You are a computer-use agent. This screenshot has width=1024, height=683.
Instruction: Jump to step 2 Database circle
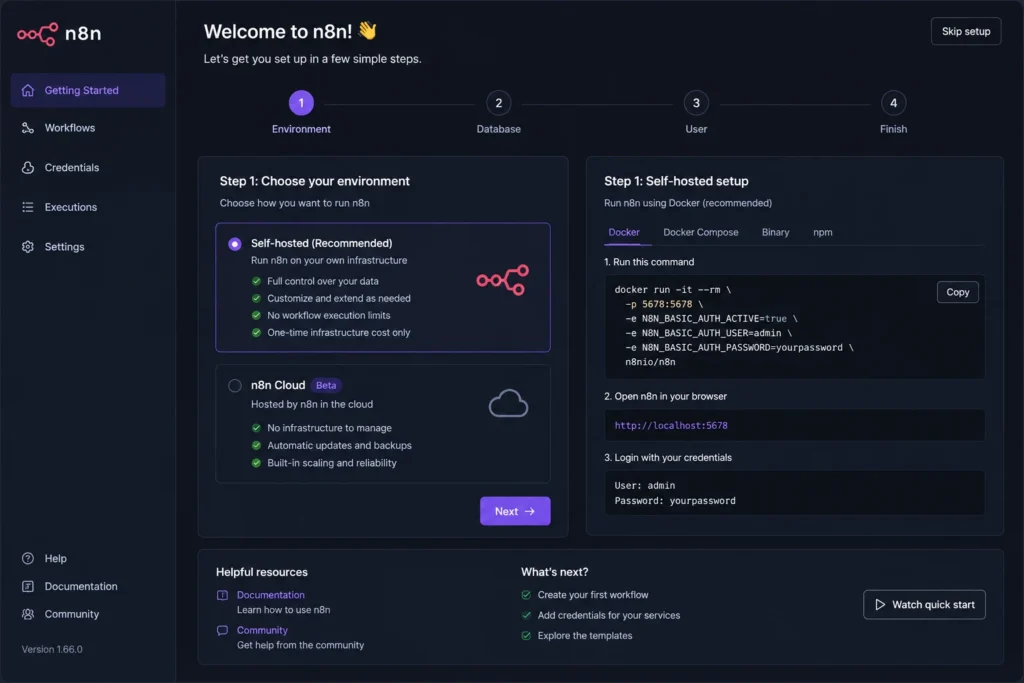pyautogui.click(x=498, y=103)
